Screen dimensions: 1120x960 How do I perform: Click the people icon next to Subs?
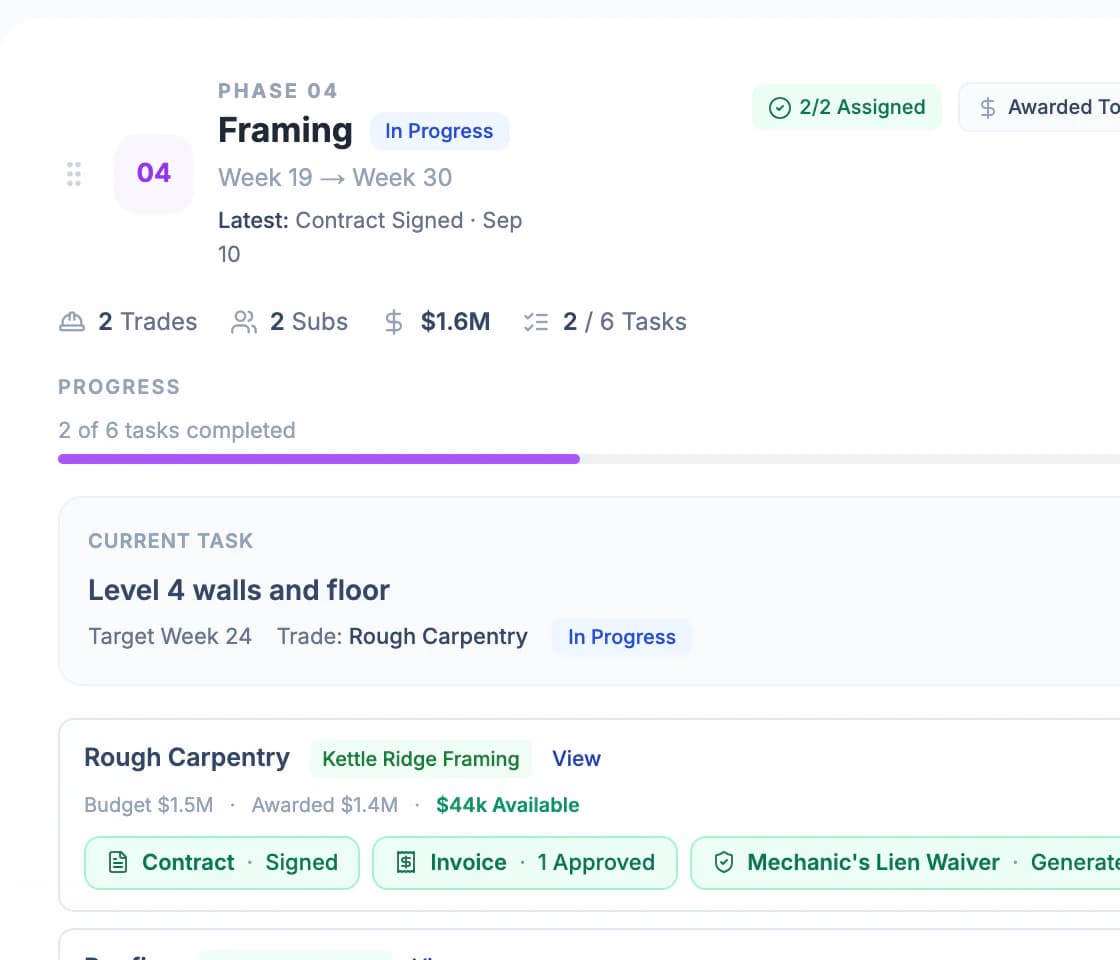click(244, 322)
